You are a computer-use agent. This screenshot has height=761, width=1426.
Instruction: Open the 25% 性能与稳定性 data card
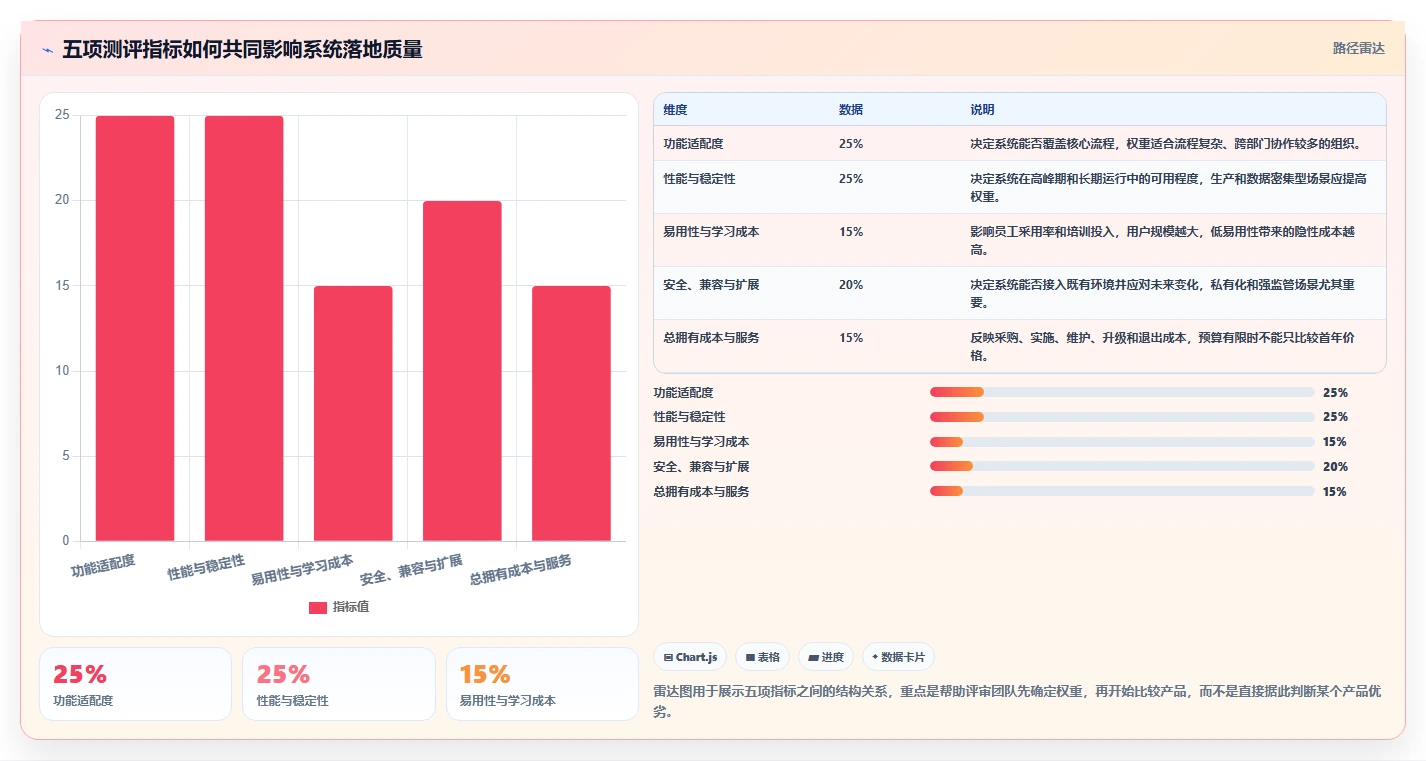[x=339, y=684]
